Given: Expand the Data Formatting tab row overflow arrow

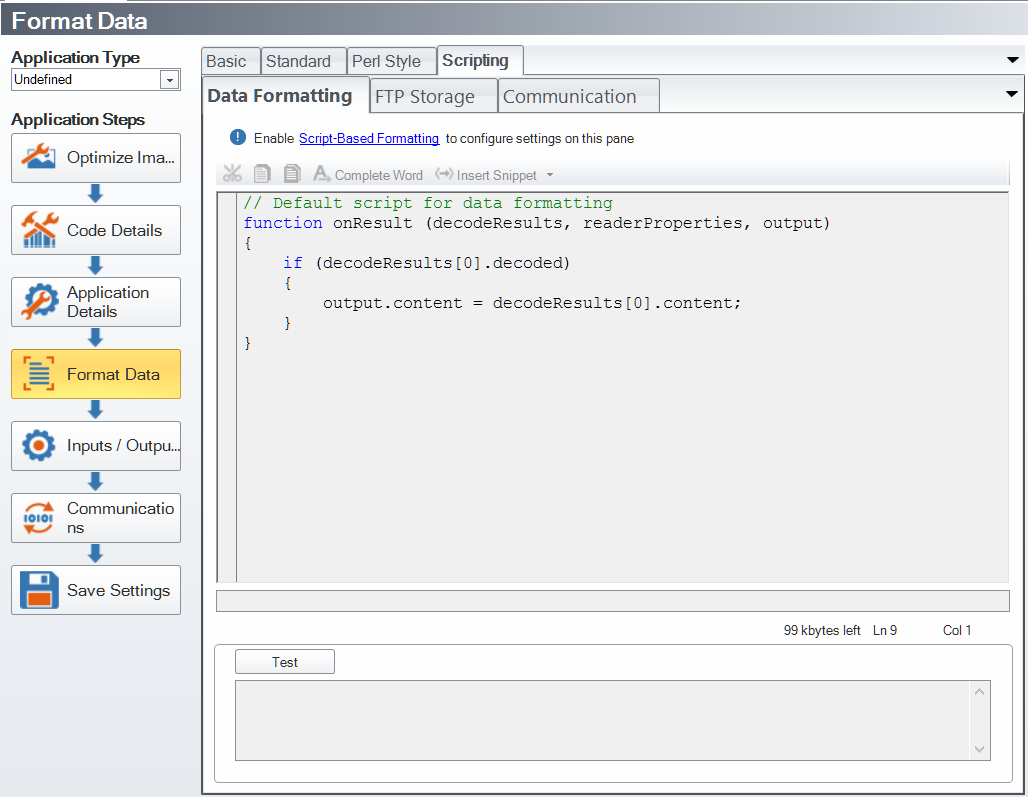Looking at the screenshot, I should coord(1012,95).
